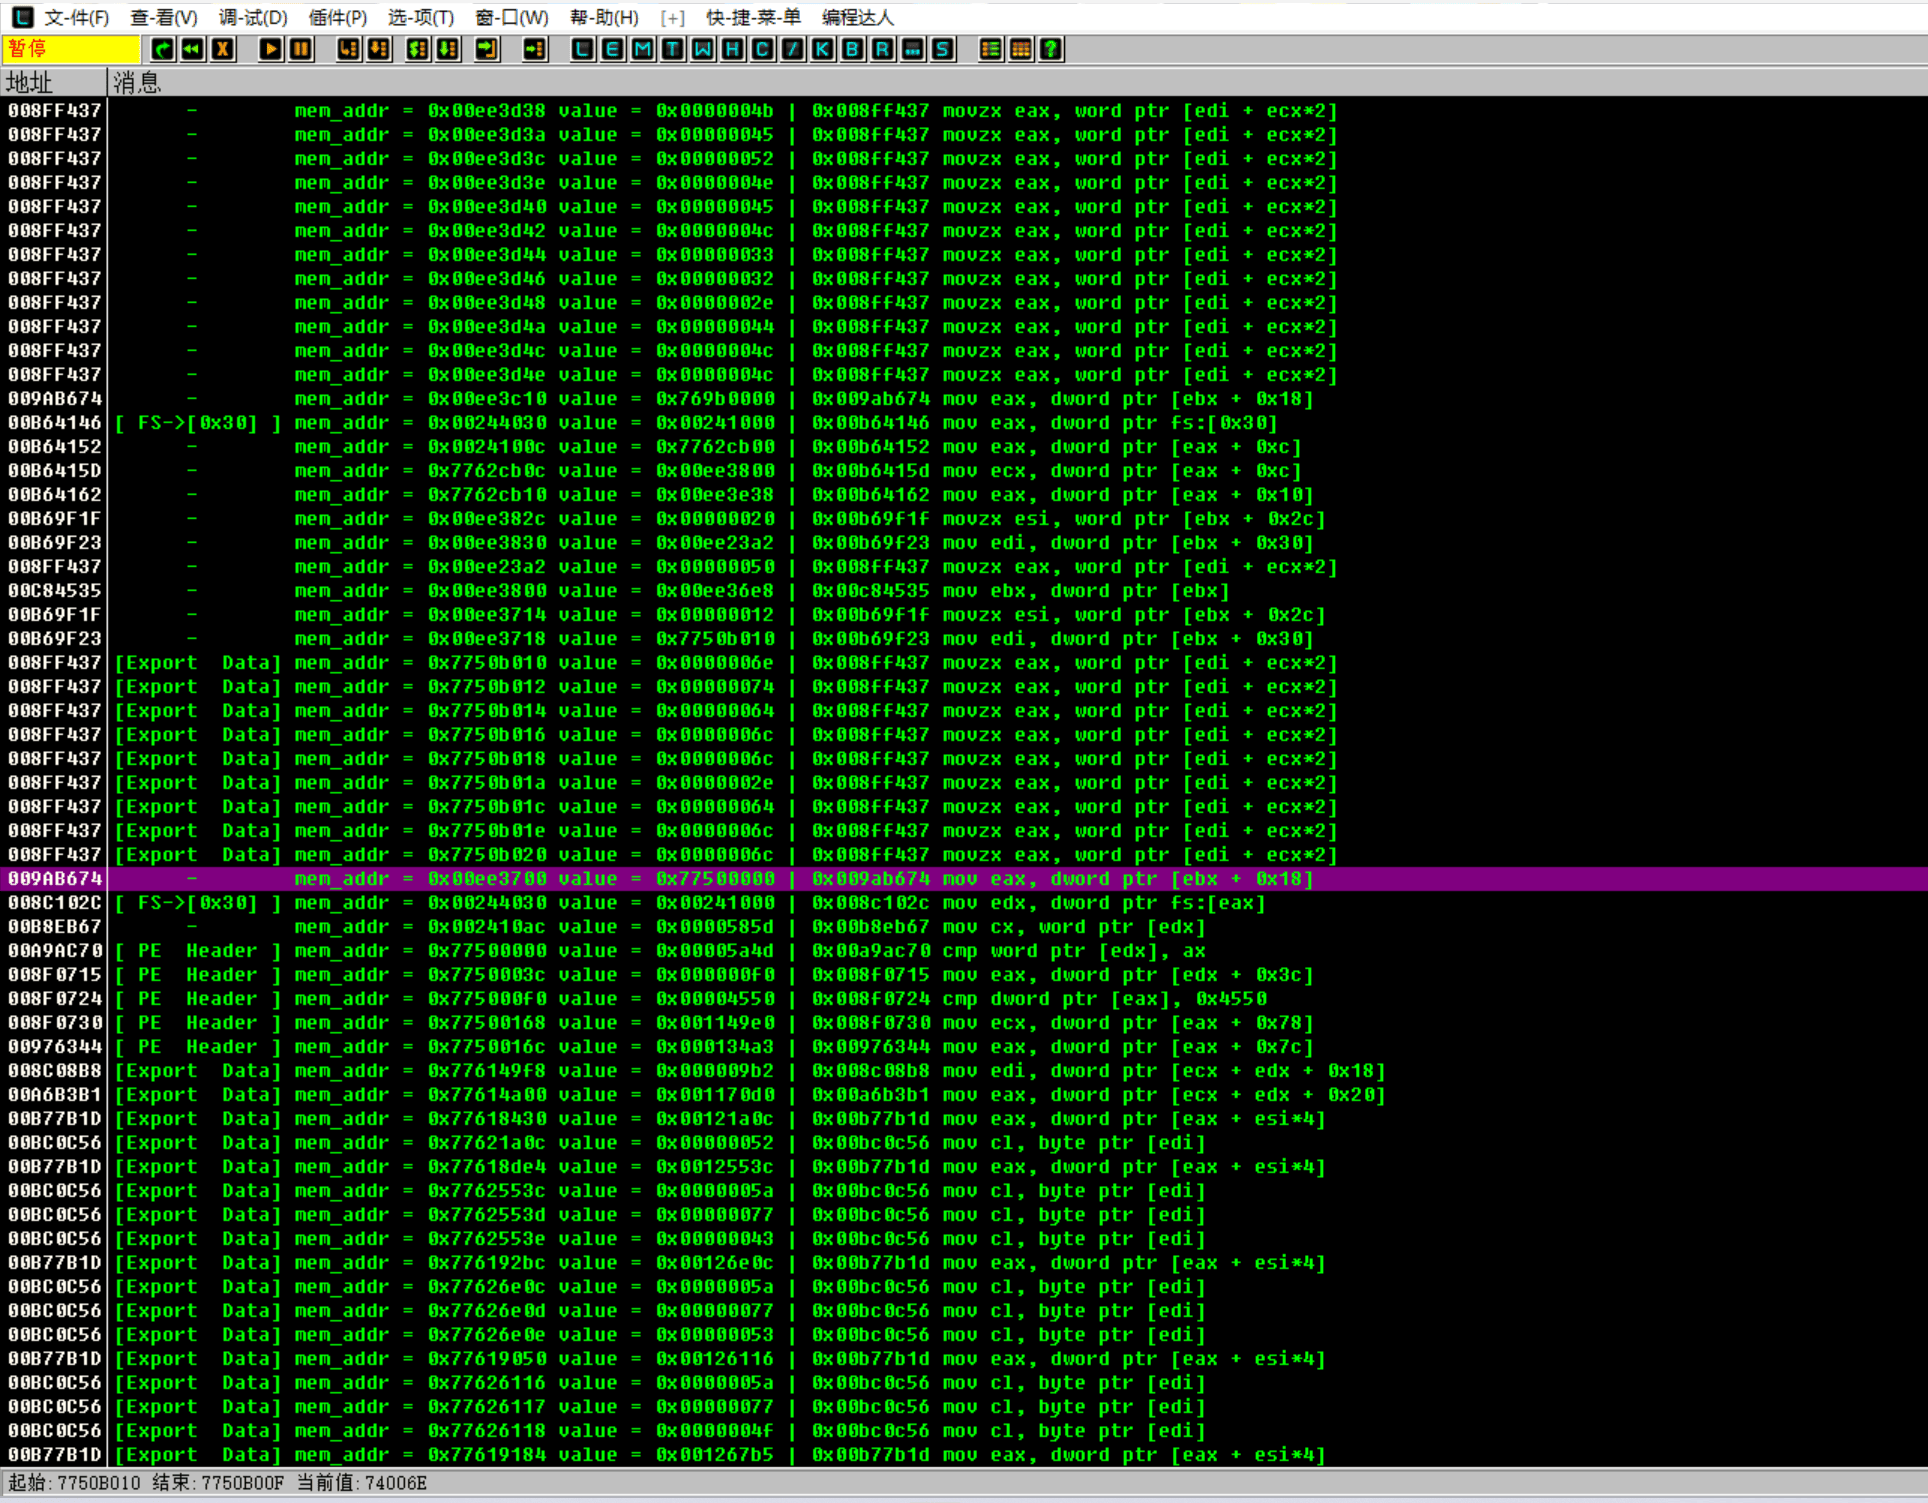Open Run trace via the dots icon
1928x1503 pixels.
click(913, 49)
